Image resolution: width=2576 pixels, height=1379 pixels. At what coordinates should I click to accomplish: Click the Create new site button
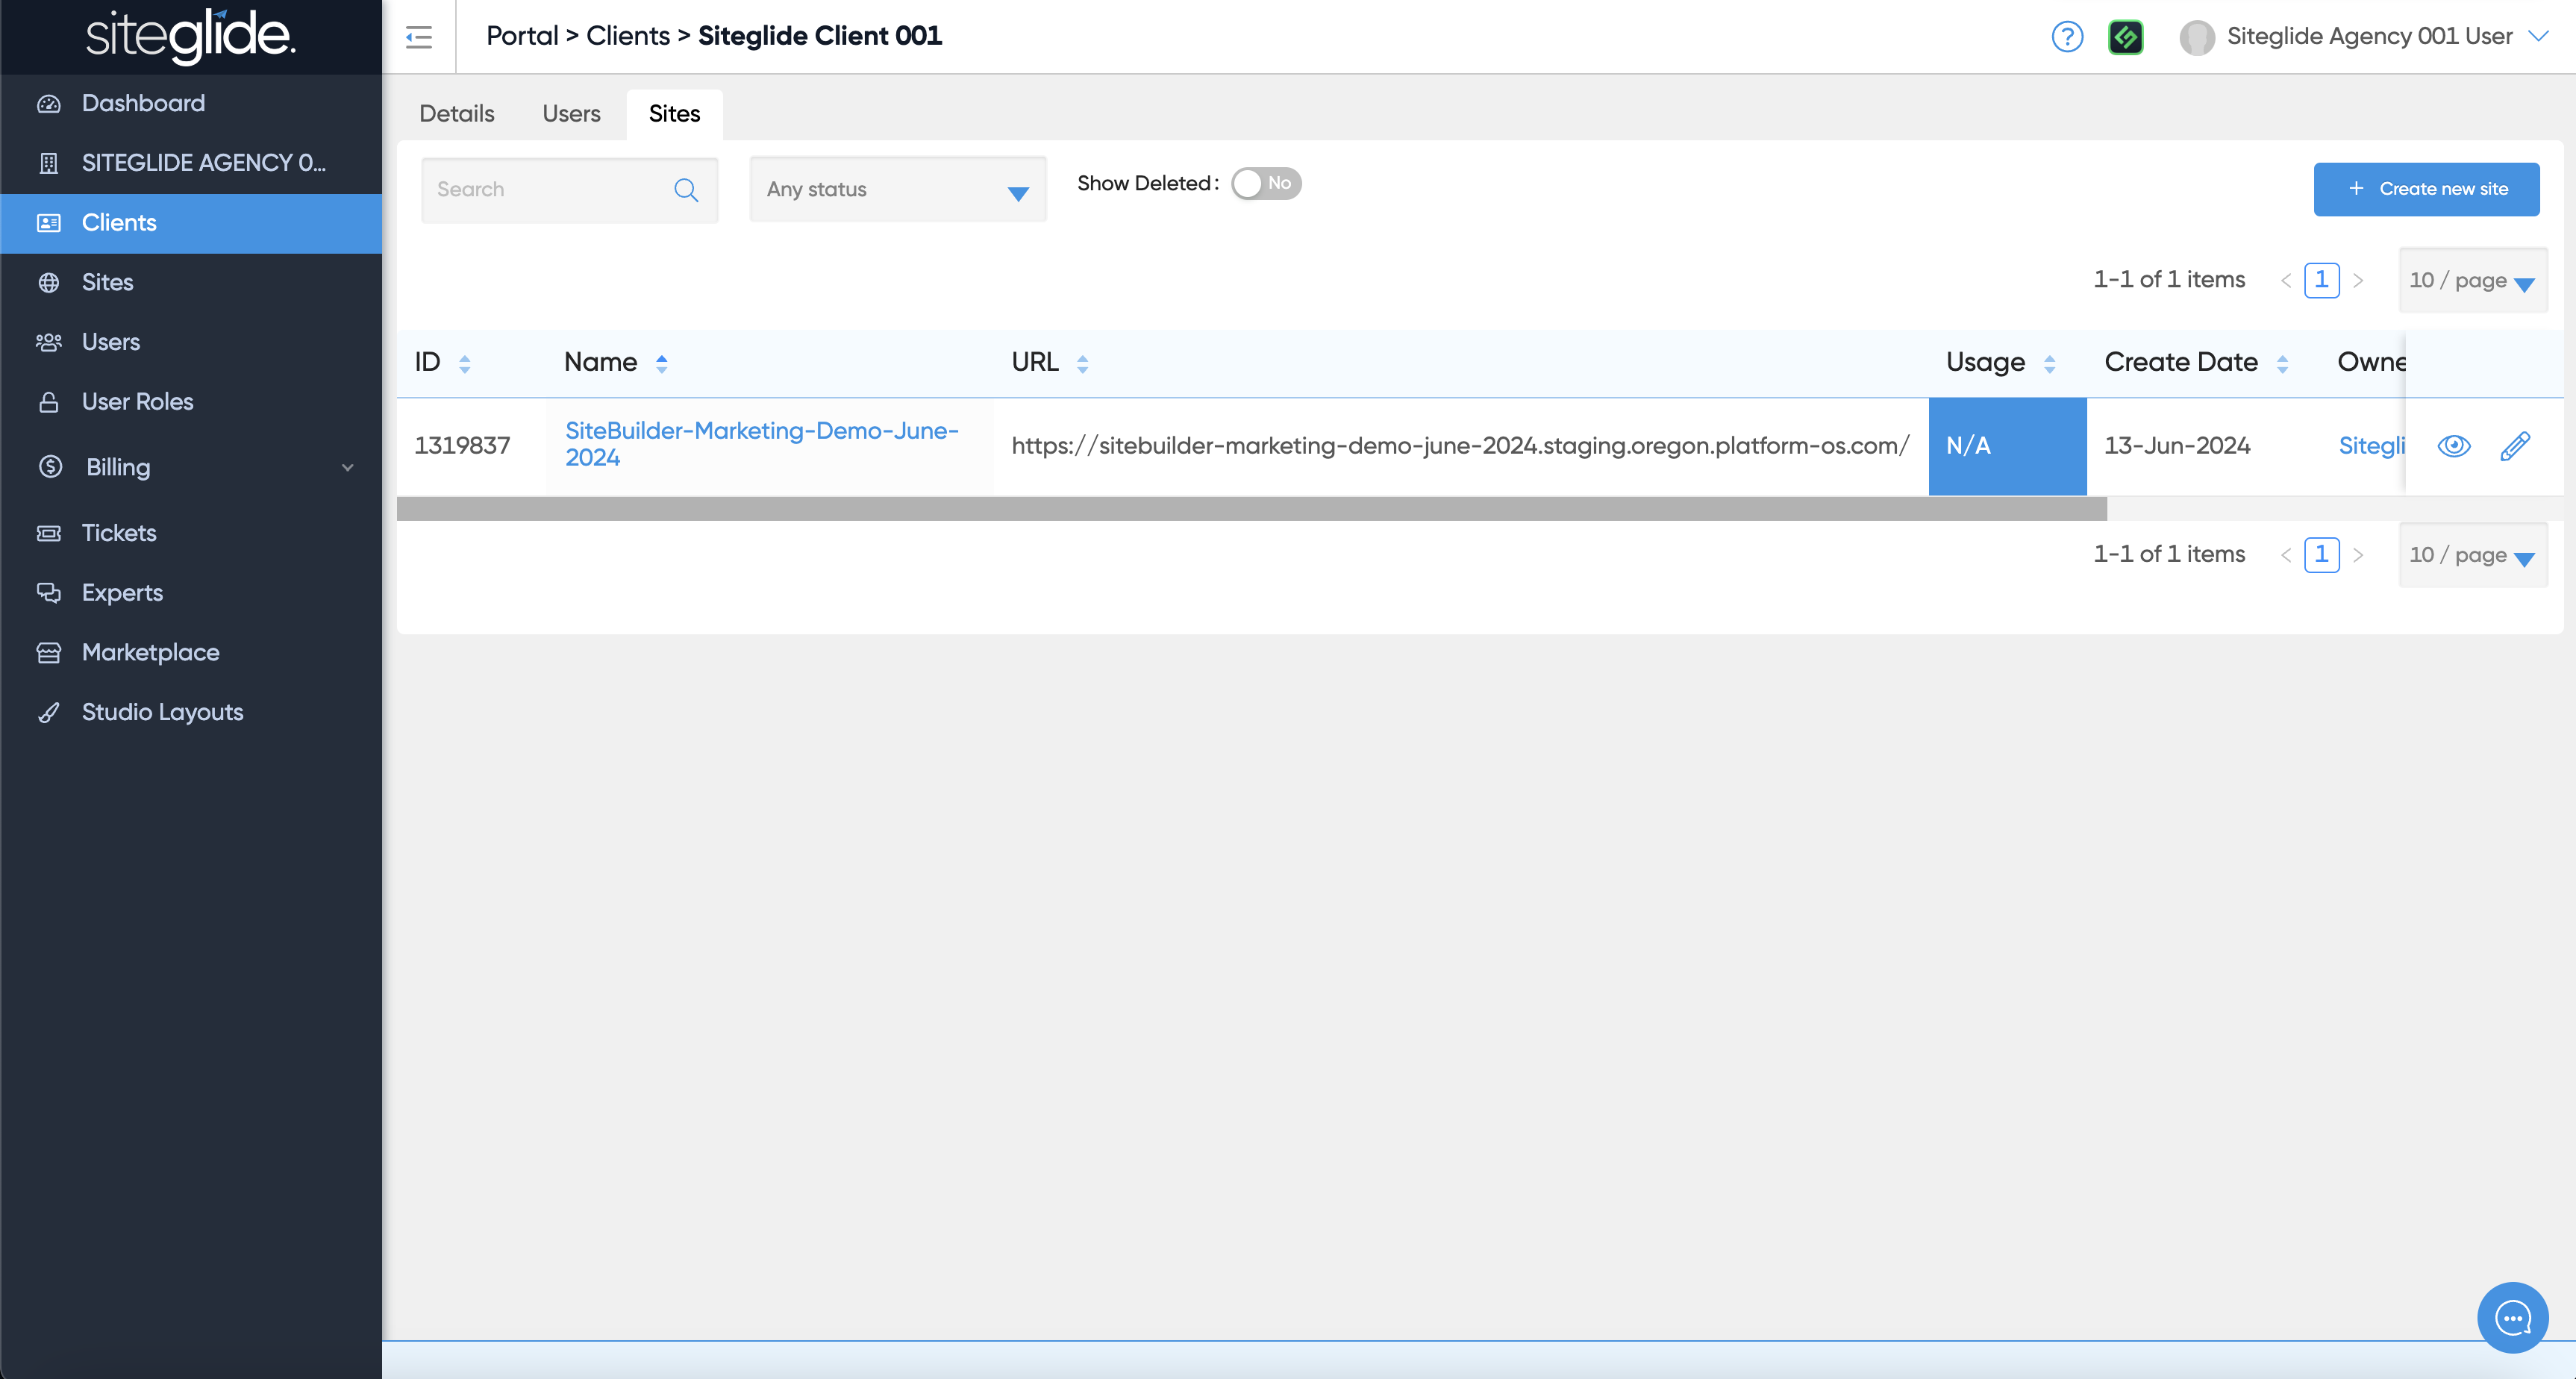click(2426, 189)
